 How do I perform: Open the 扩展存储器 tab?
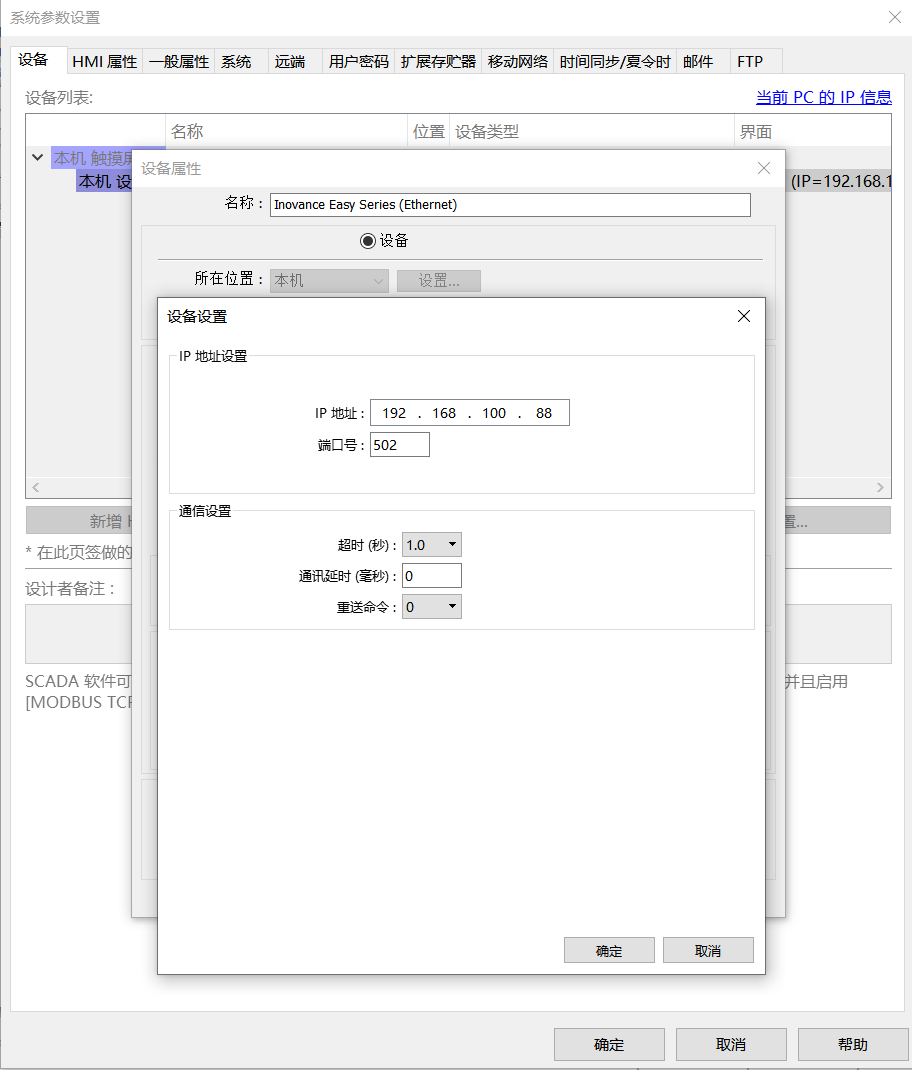coord(438,61)
